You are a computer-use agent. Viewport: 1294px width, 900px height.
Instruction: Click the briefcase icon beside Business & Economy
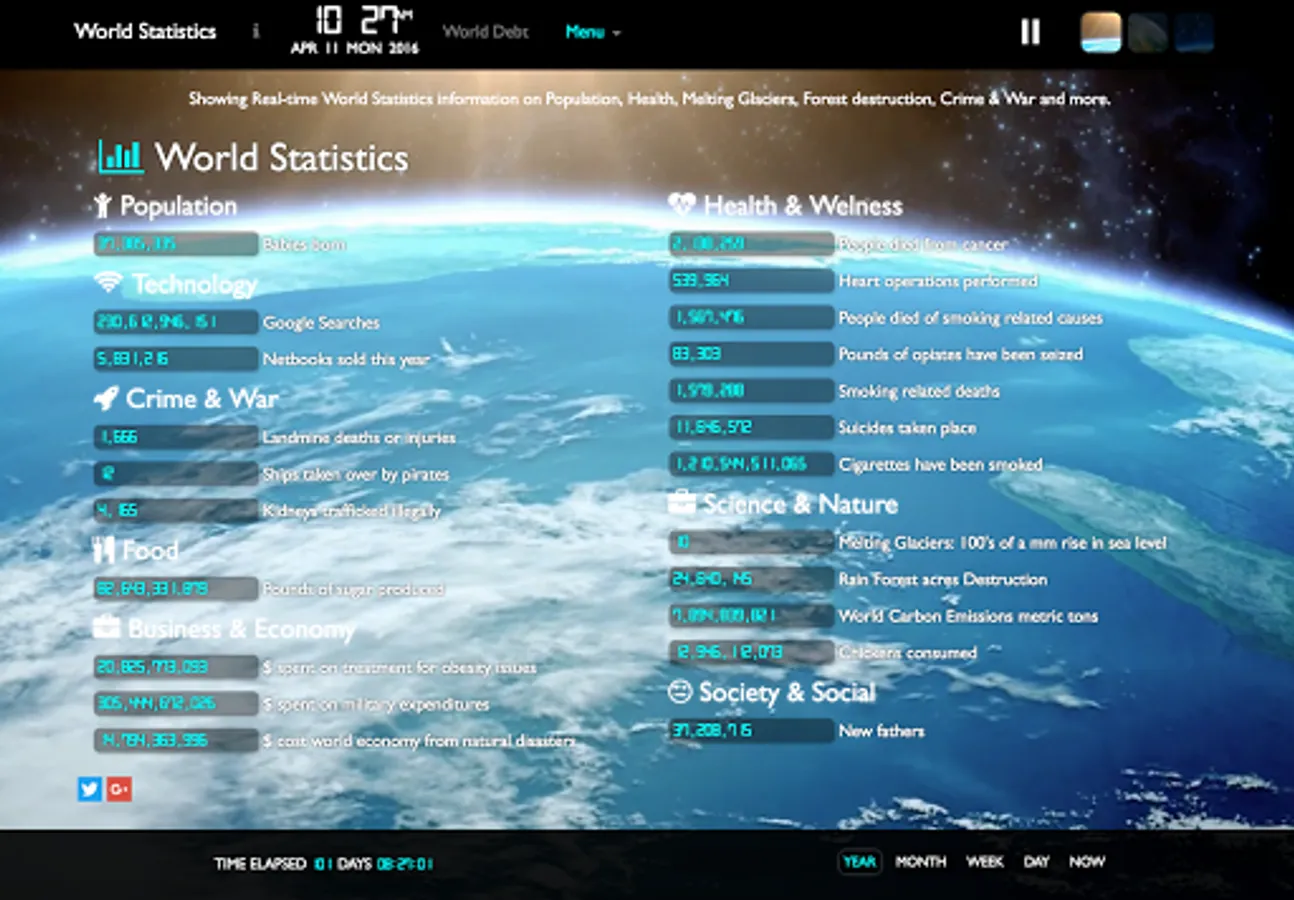(106, 627)
